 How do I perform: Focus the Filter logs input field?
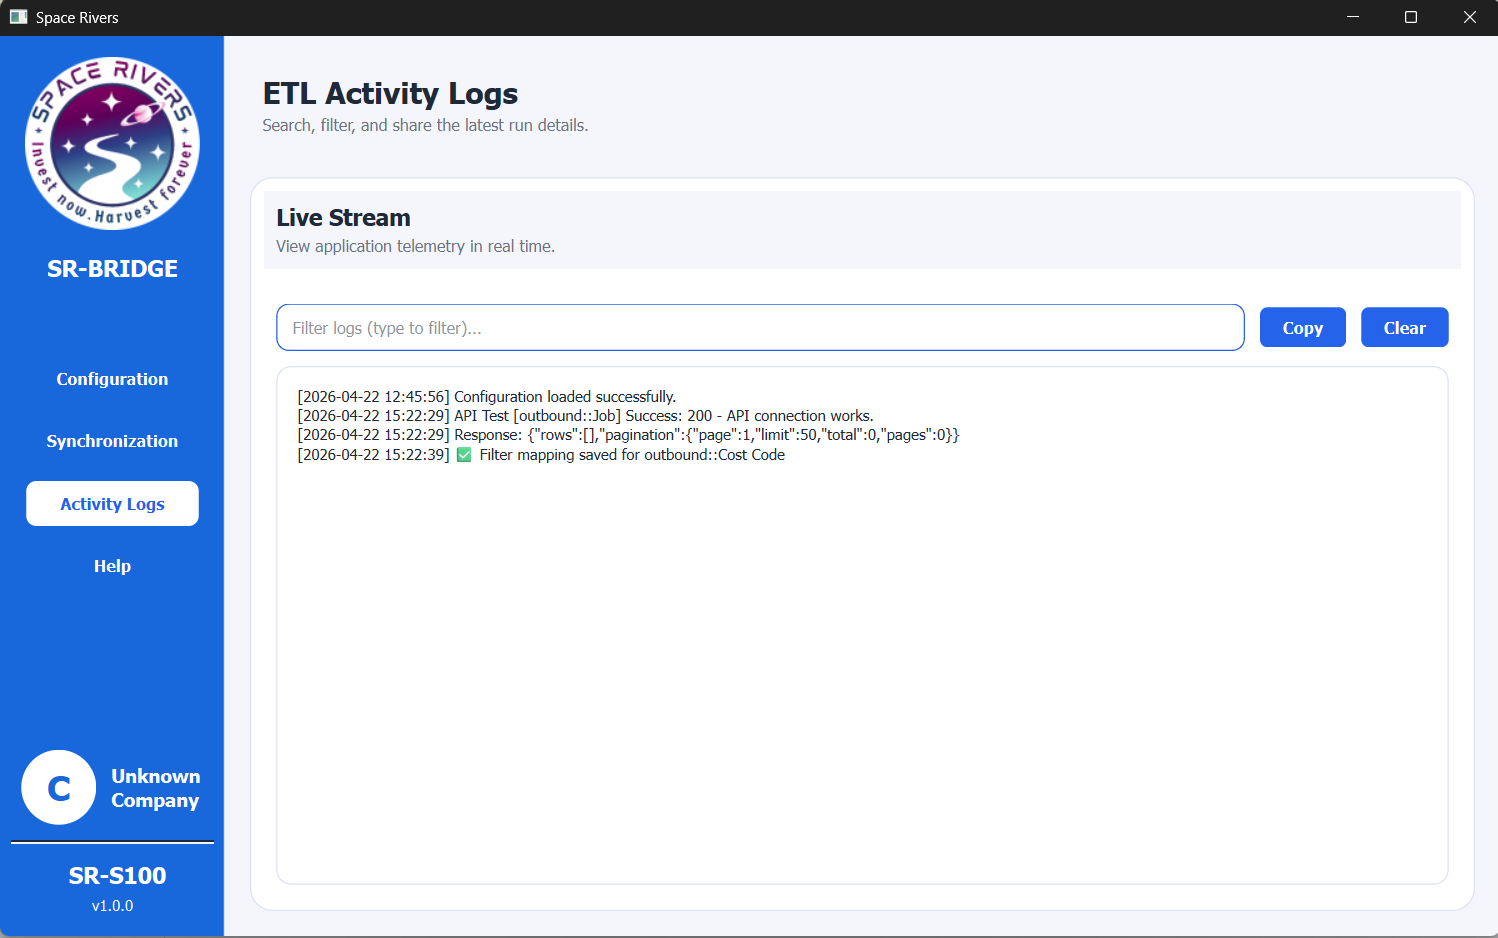tap(760, 328)
